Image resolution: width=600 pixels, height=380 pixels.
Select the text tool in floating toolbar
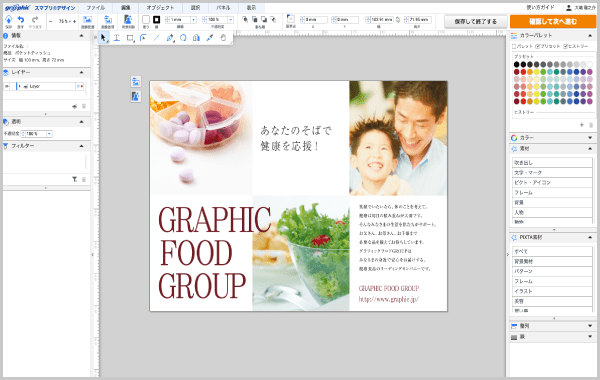coord(117,38)
